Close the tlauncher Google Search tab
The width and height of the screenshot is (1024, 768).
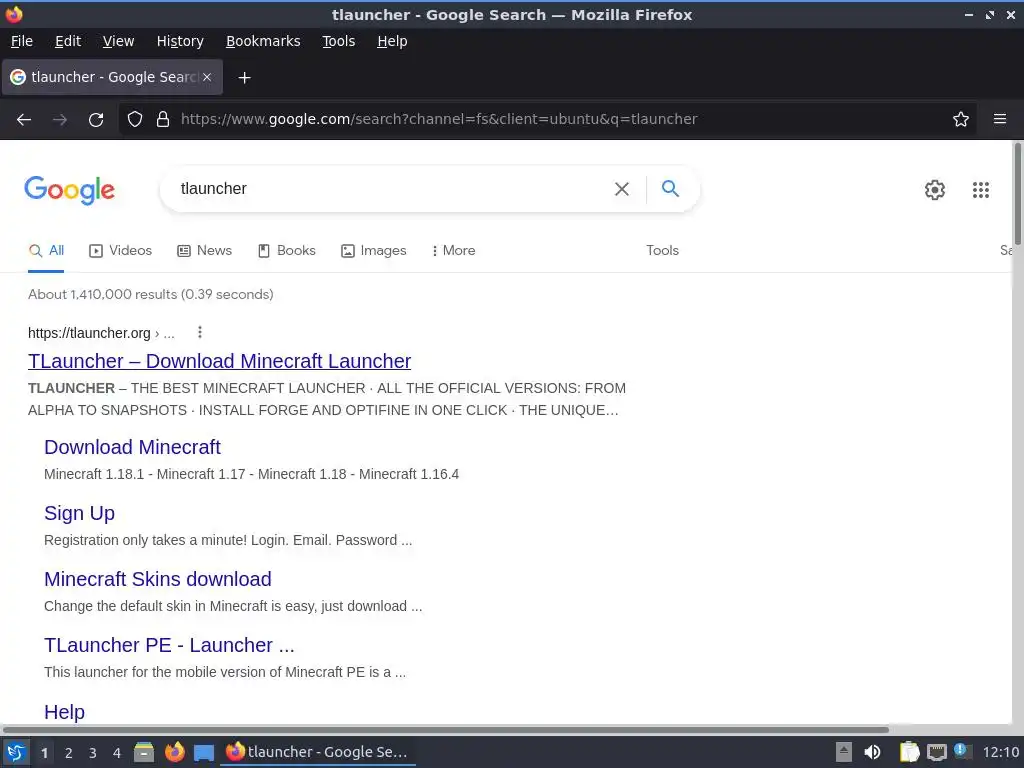click(207, 77)
